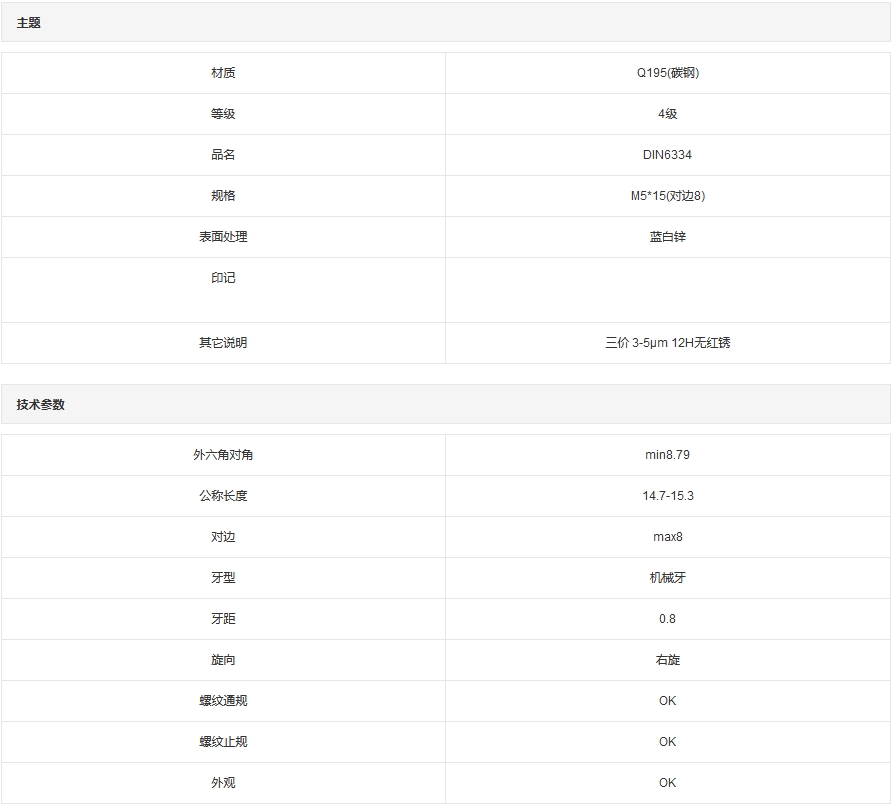Click the 螺纹通规 row label
895x809 pixels.
223,701
